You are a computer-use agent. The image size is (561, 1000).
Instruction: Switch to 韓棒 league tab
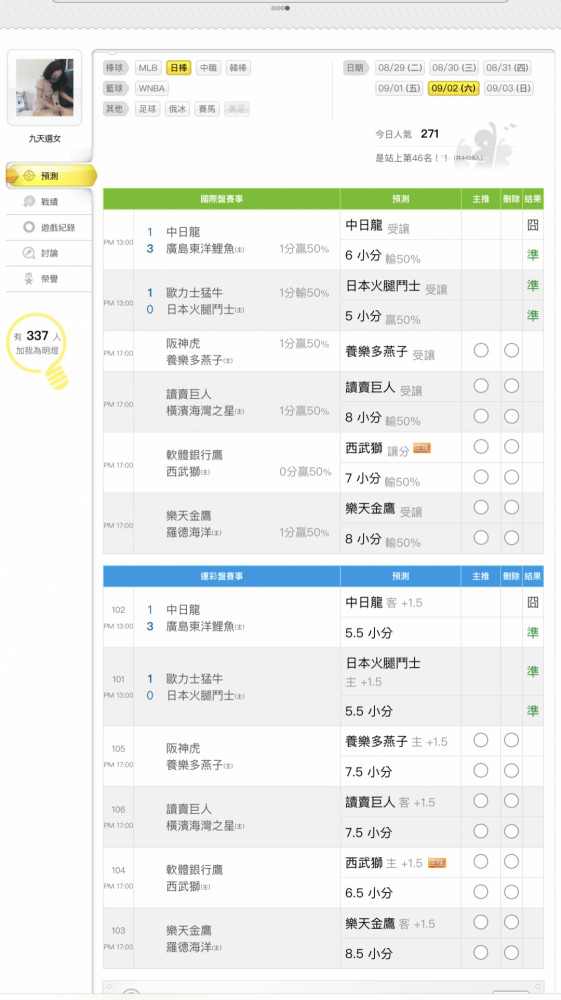point(238,68)
